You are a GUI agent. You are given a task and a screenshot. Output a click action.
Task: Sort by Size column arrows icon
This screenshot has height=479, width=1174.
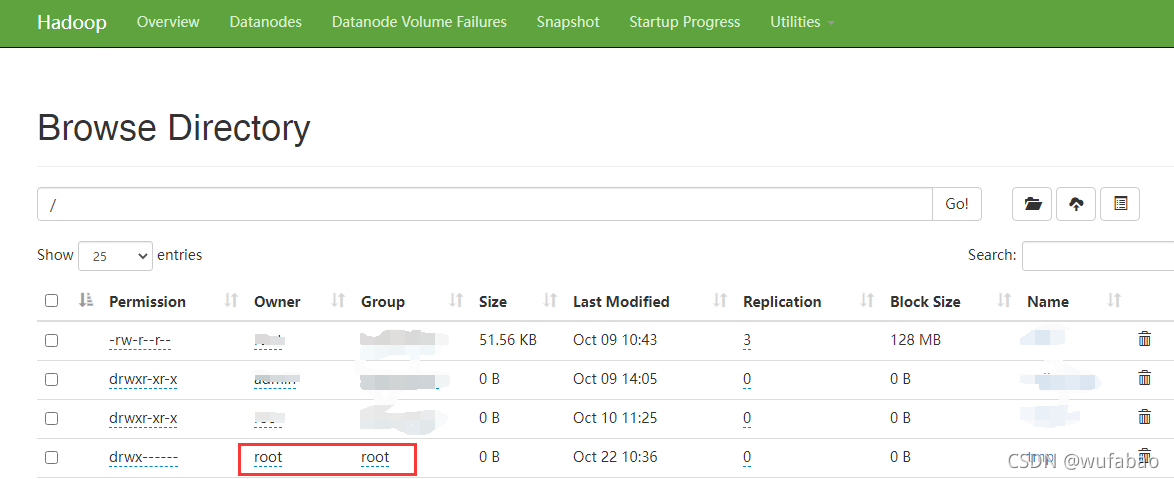click(550, 301)
